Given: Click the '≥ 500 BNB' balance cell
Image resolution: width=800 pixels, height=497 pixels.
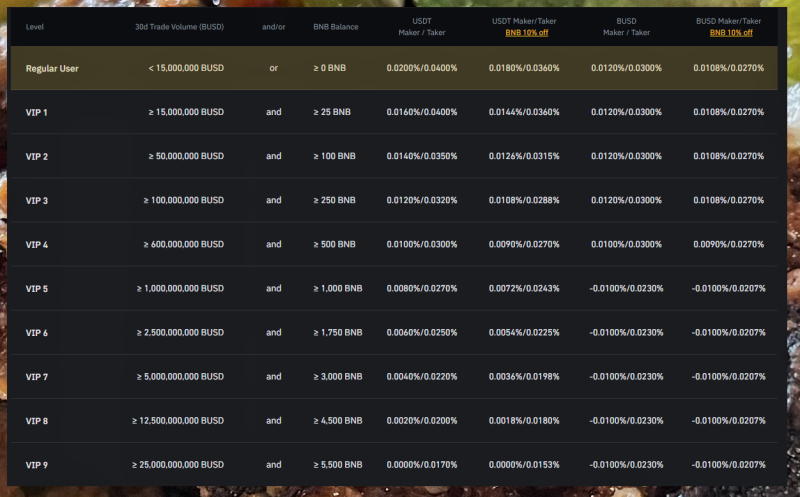Looking at the screenshot, I should coord(334,244).
